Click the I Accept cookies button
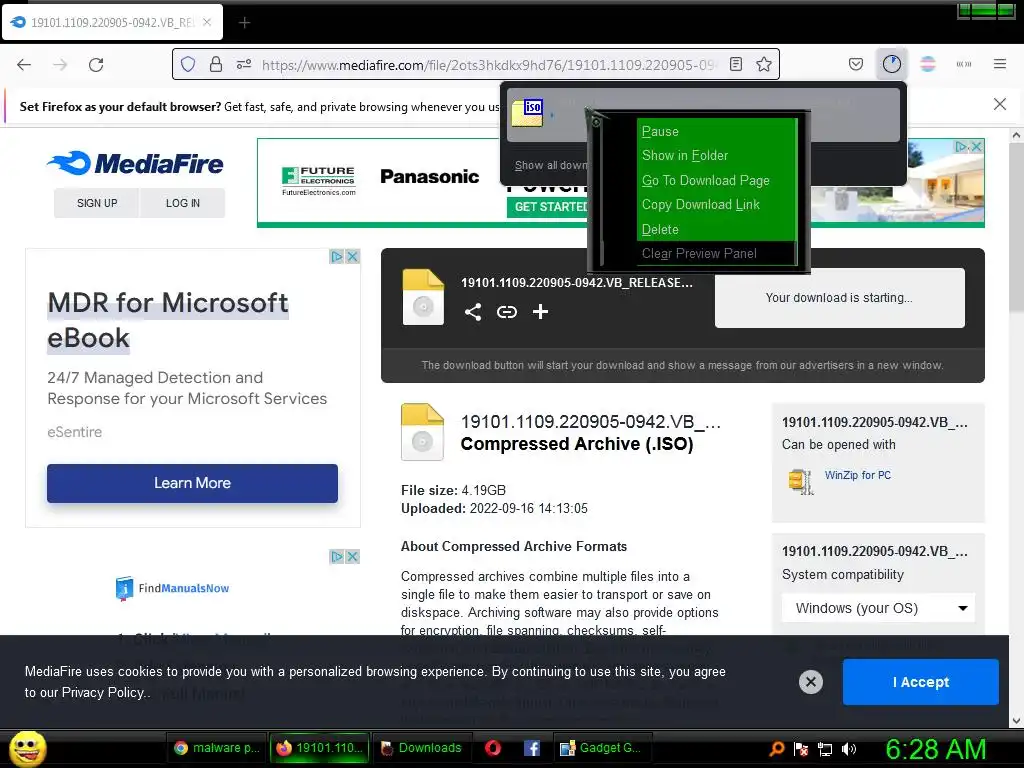The width and height of the screenshot is (1024, 768). (x=920, y=682)
